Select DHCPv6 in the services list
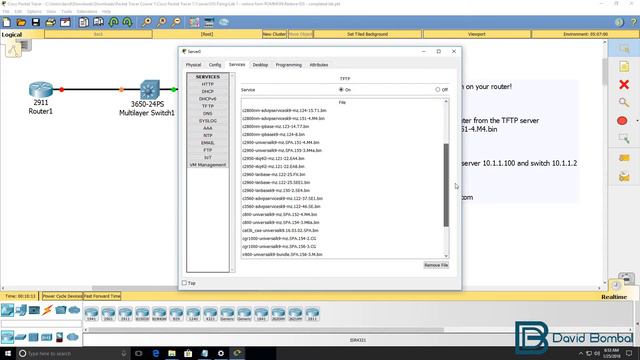The image size is (640, 360). 208,99
